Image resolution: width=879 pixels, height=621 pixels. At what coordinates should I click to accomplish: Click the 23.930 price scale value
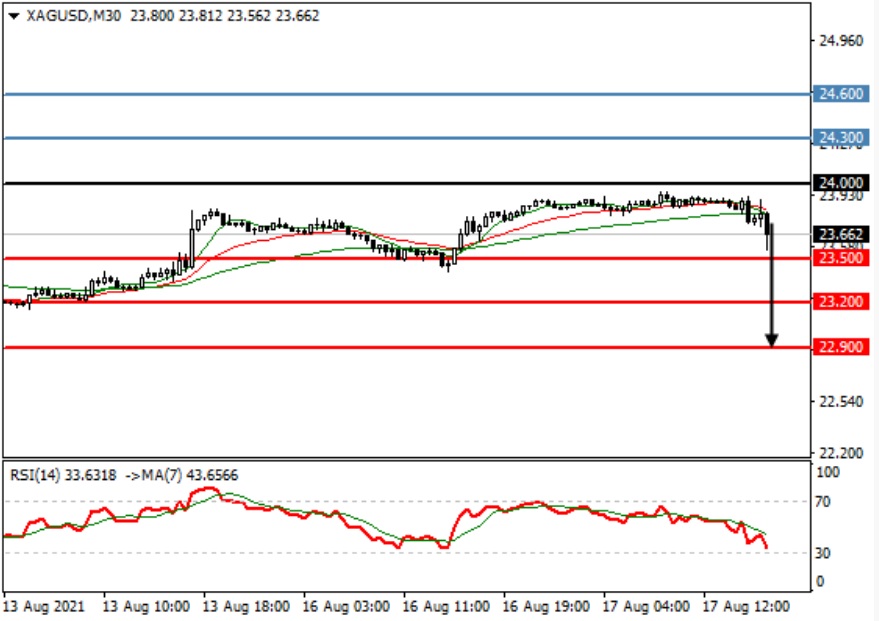(x=841, y=196)
